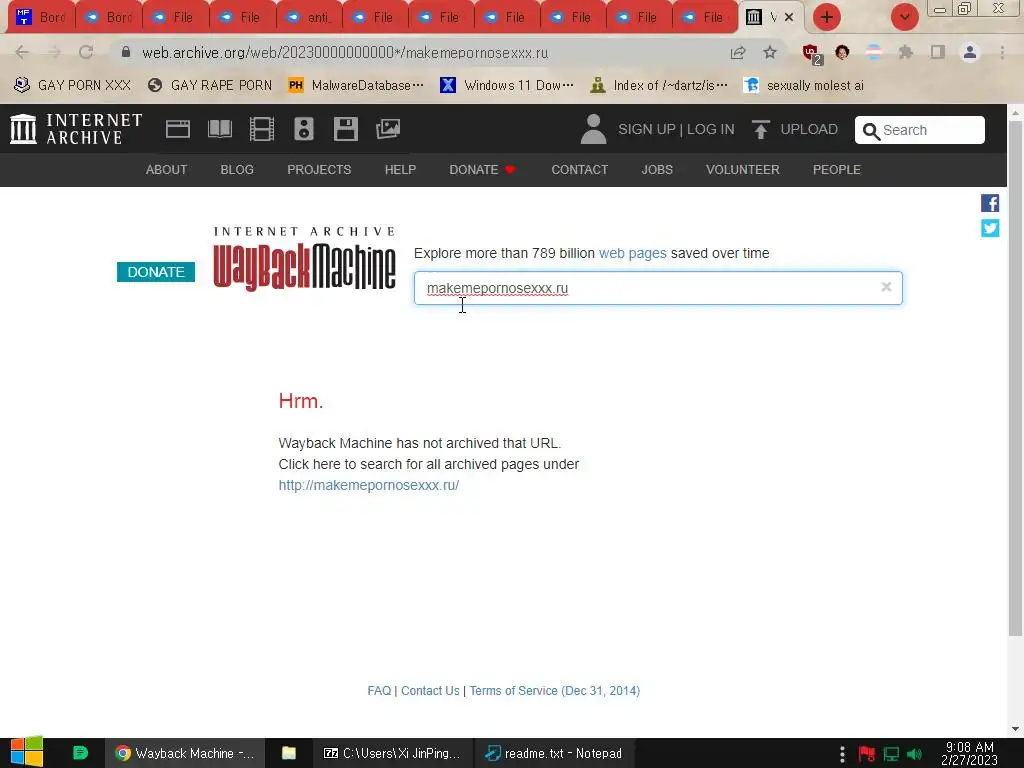Click the browser forward arrow
Screen dimensions: 1024x768
tap(54, 52)
